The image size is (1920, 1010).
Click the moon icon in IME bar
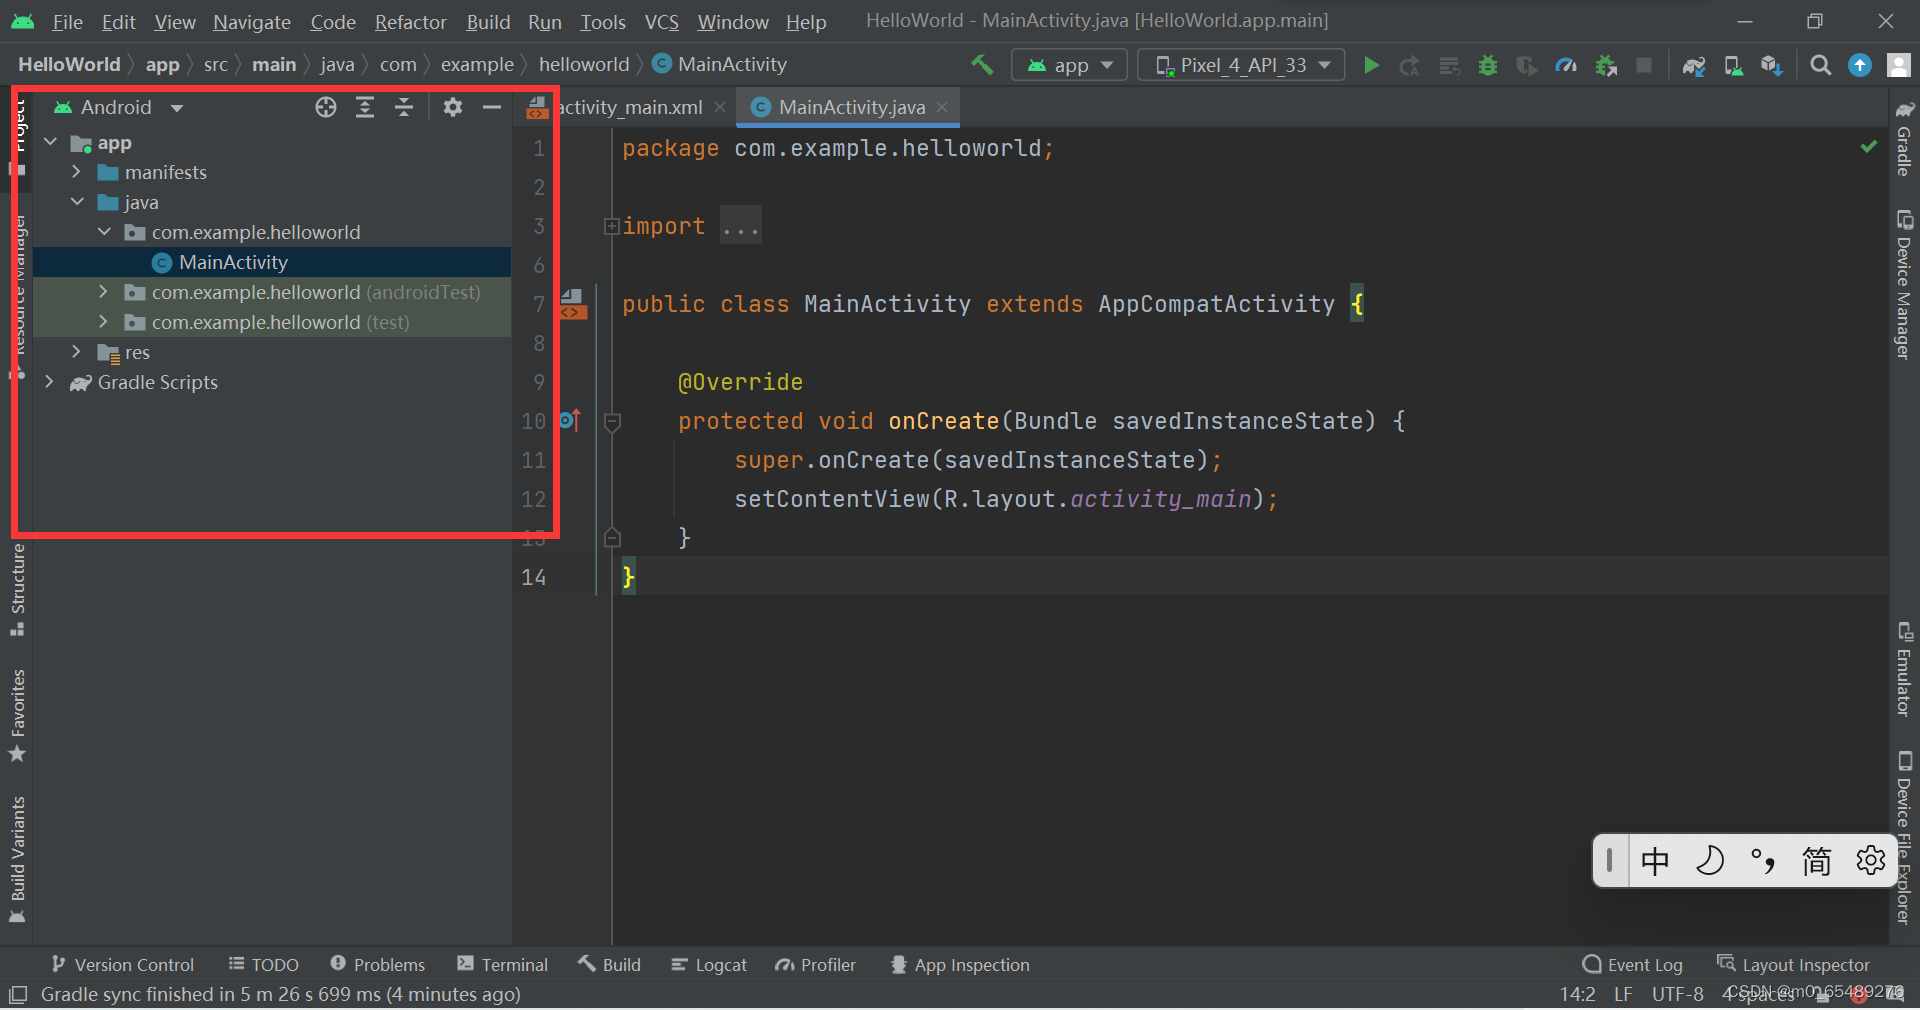coord(1709,860)
